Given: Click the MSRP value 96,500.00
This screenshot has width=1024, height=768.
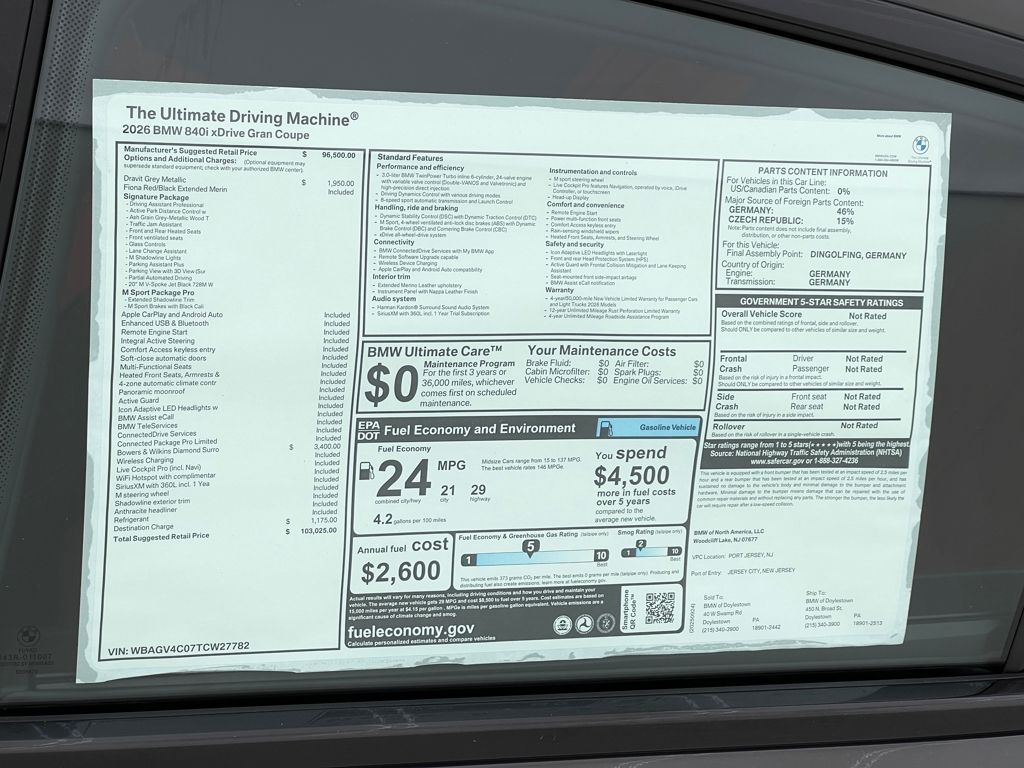Looking at the screenshot, I should tap(338, 155).
